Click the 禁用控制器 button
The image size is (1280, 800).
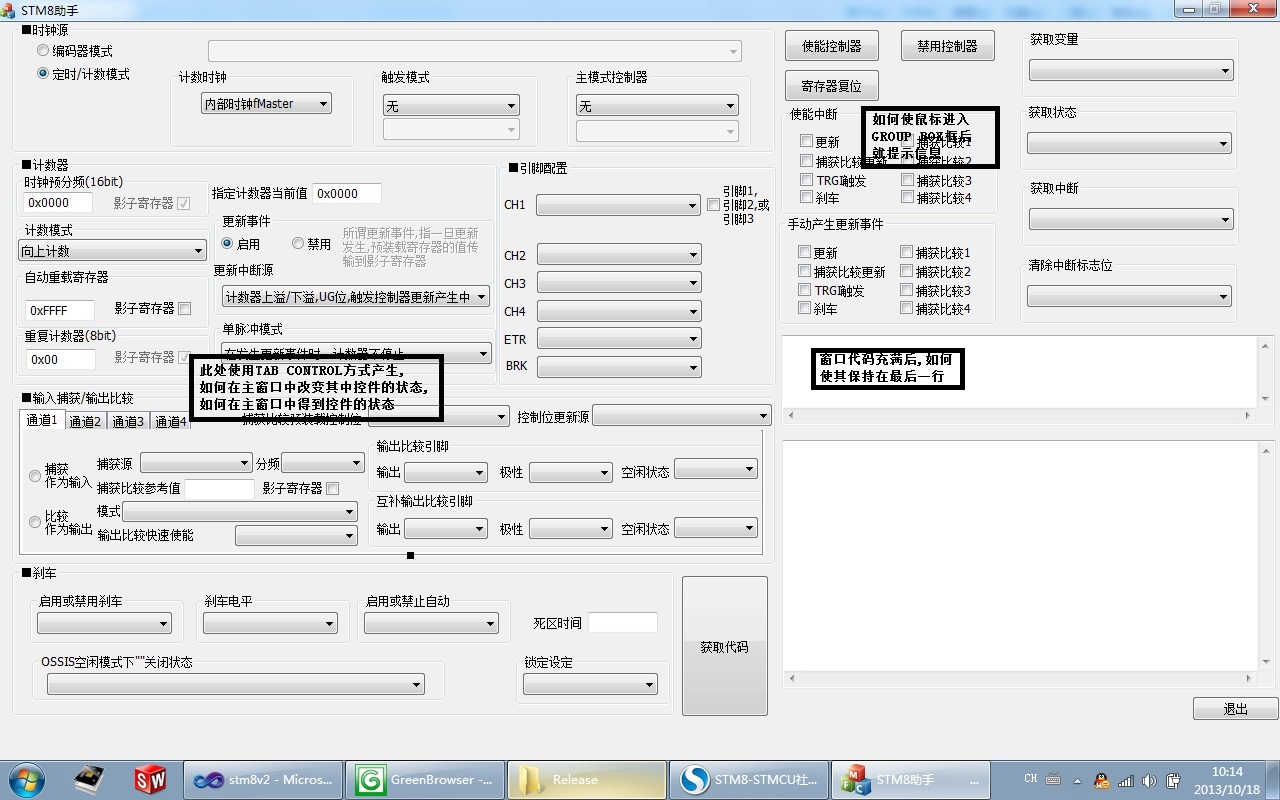(x=947, y=45)
